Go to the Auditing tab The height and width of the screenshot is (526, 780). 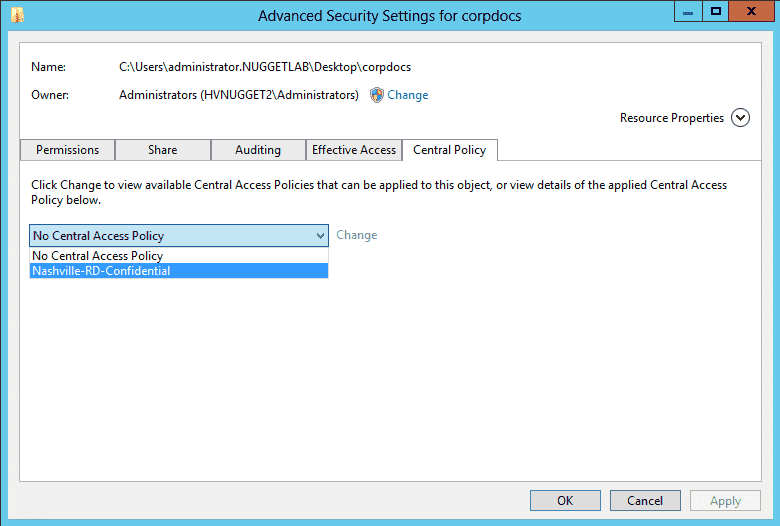(258, 150)
